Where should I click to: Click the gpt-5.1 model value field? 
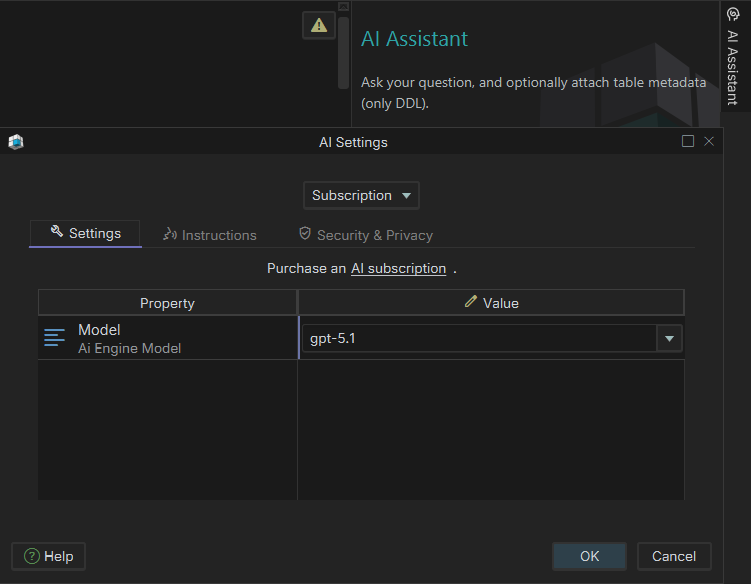(479, 338)
